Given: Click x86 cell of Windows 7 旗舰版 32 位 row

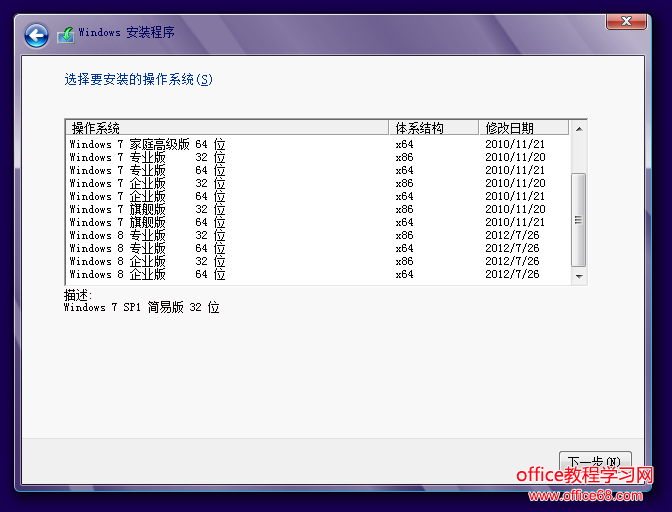Looking at the screenshot, I should click(404, 210).
